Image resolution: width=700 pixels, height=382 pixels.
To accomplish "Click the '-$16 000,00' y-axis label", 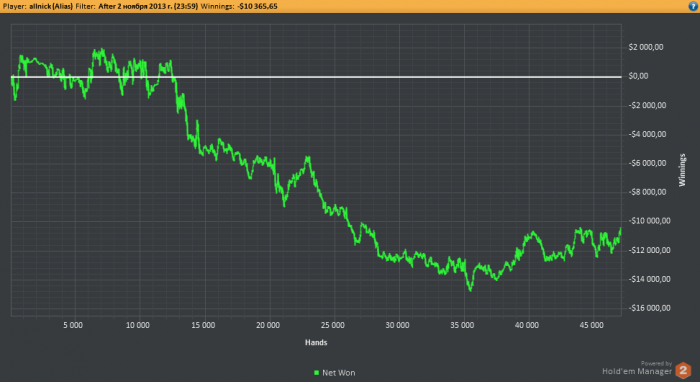I will coord(649,308).
